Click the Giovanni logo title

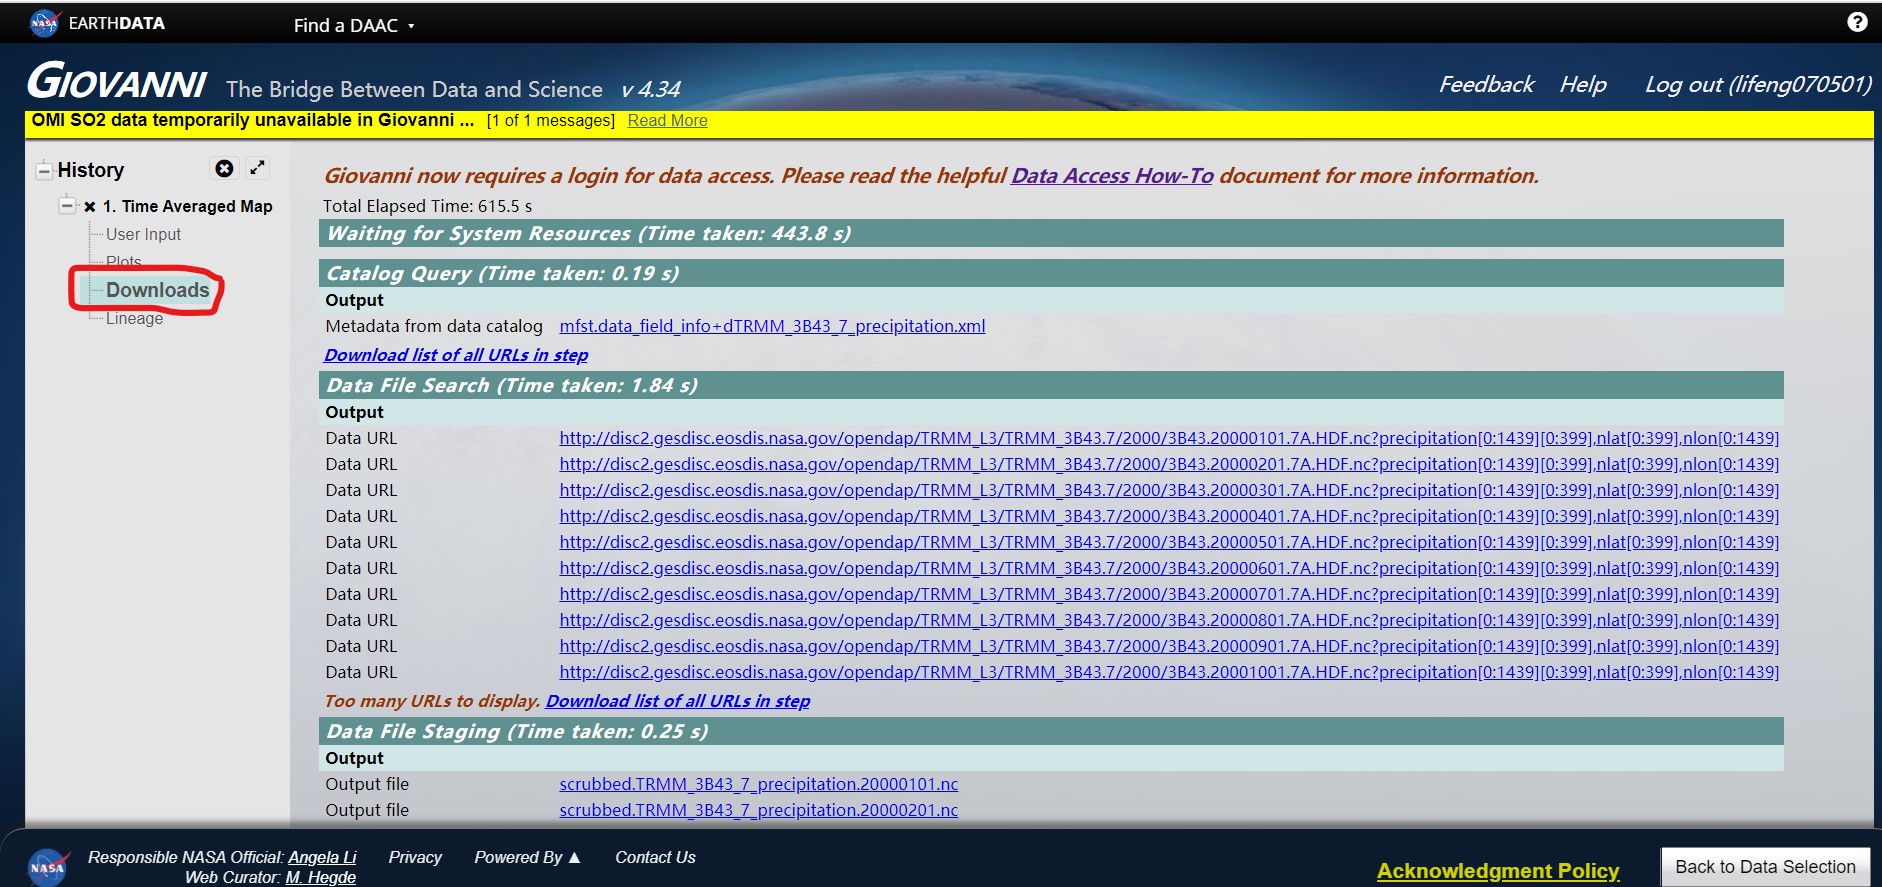(117, 82)
